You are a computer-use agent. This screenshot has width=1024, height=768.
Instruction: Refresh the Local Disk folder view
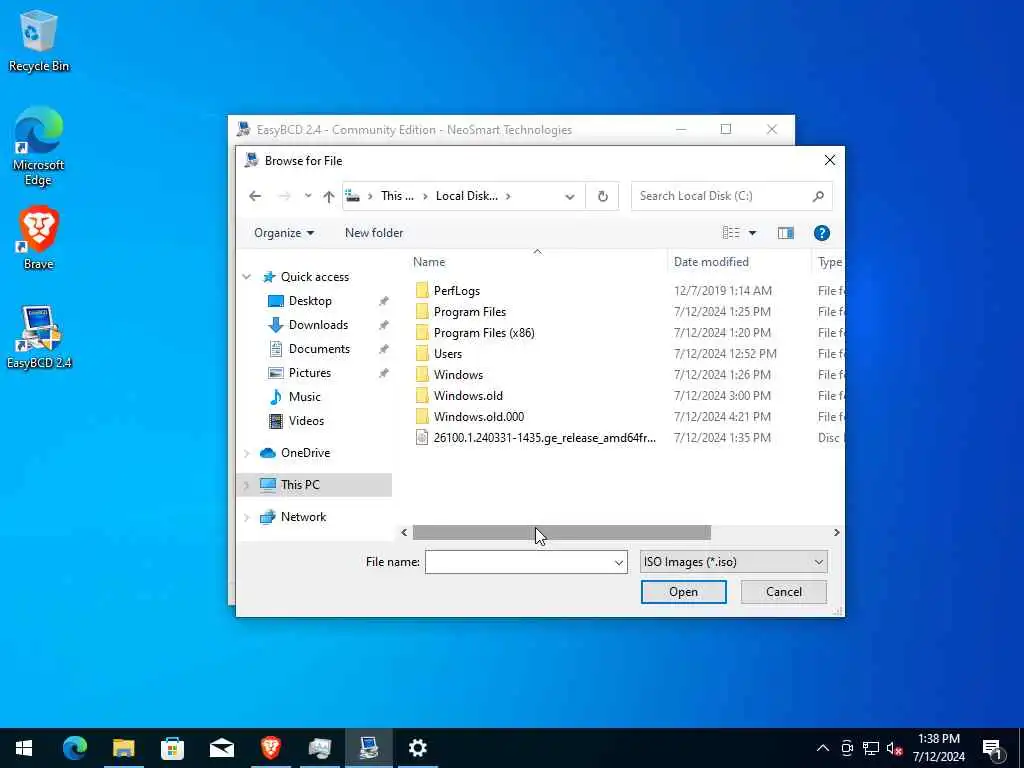click(603, 196)
